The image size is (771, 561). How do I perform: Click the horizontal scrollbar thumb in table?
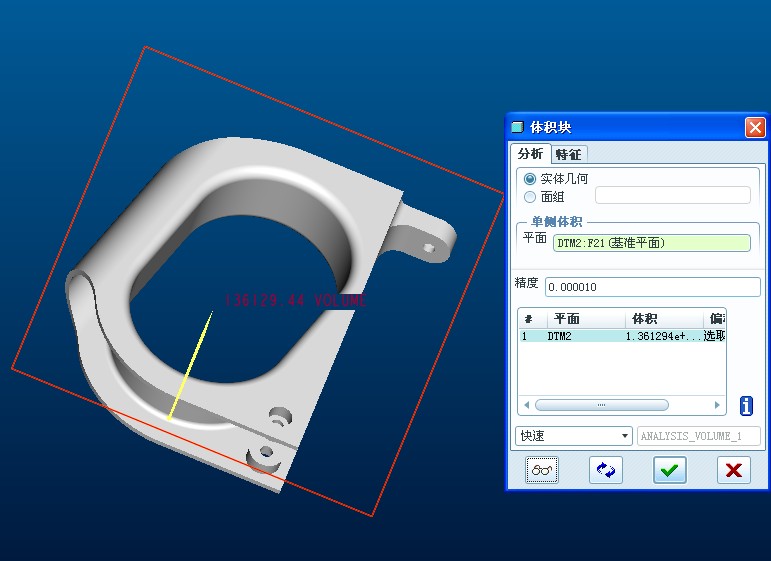601,405
